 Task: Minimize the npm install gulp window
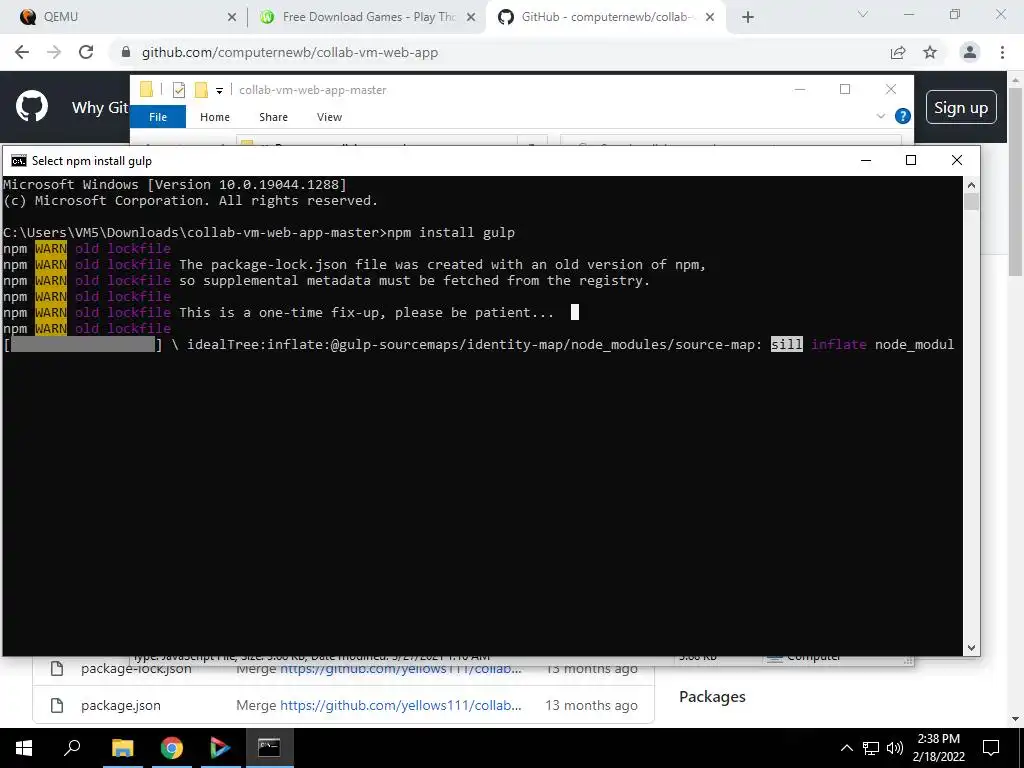click(866, 161)
